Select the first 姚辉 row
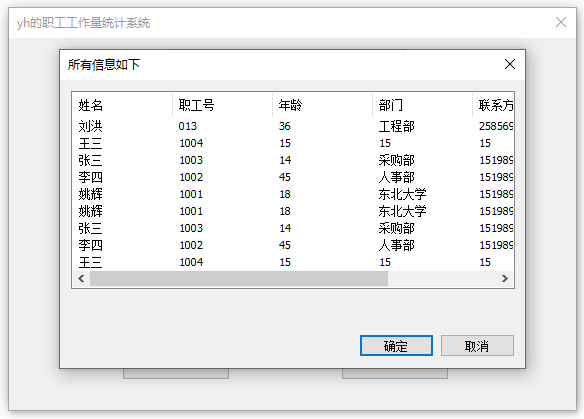 293,194
